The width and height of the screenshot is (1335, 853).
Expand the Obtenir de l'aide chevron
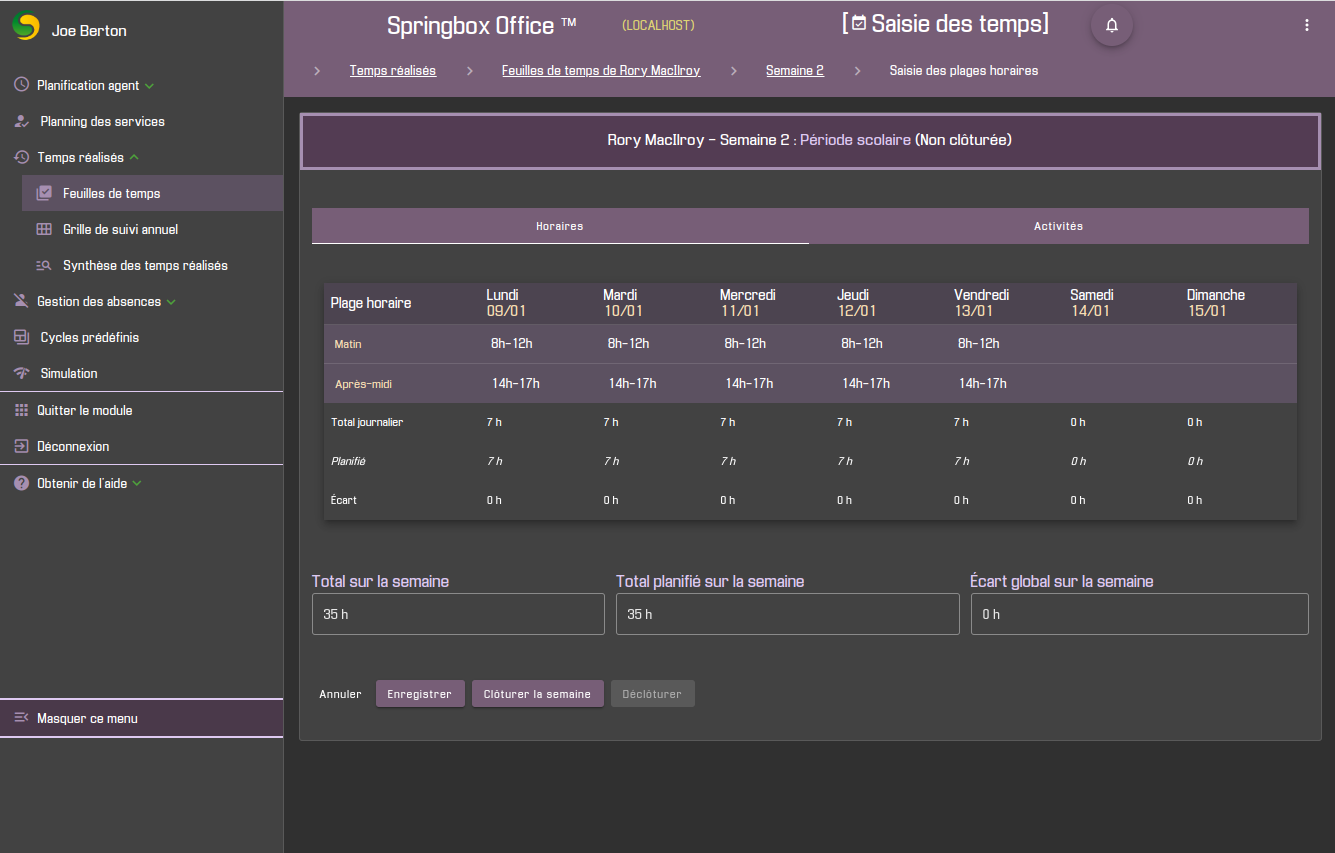(137, 483)
